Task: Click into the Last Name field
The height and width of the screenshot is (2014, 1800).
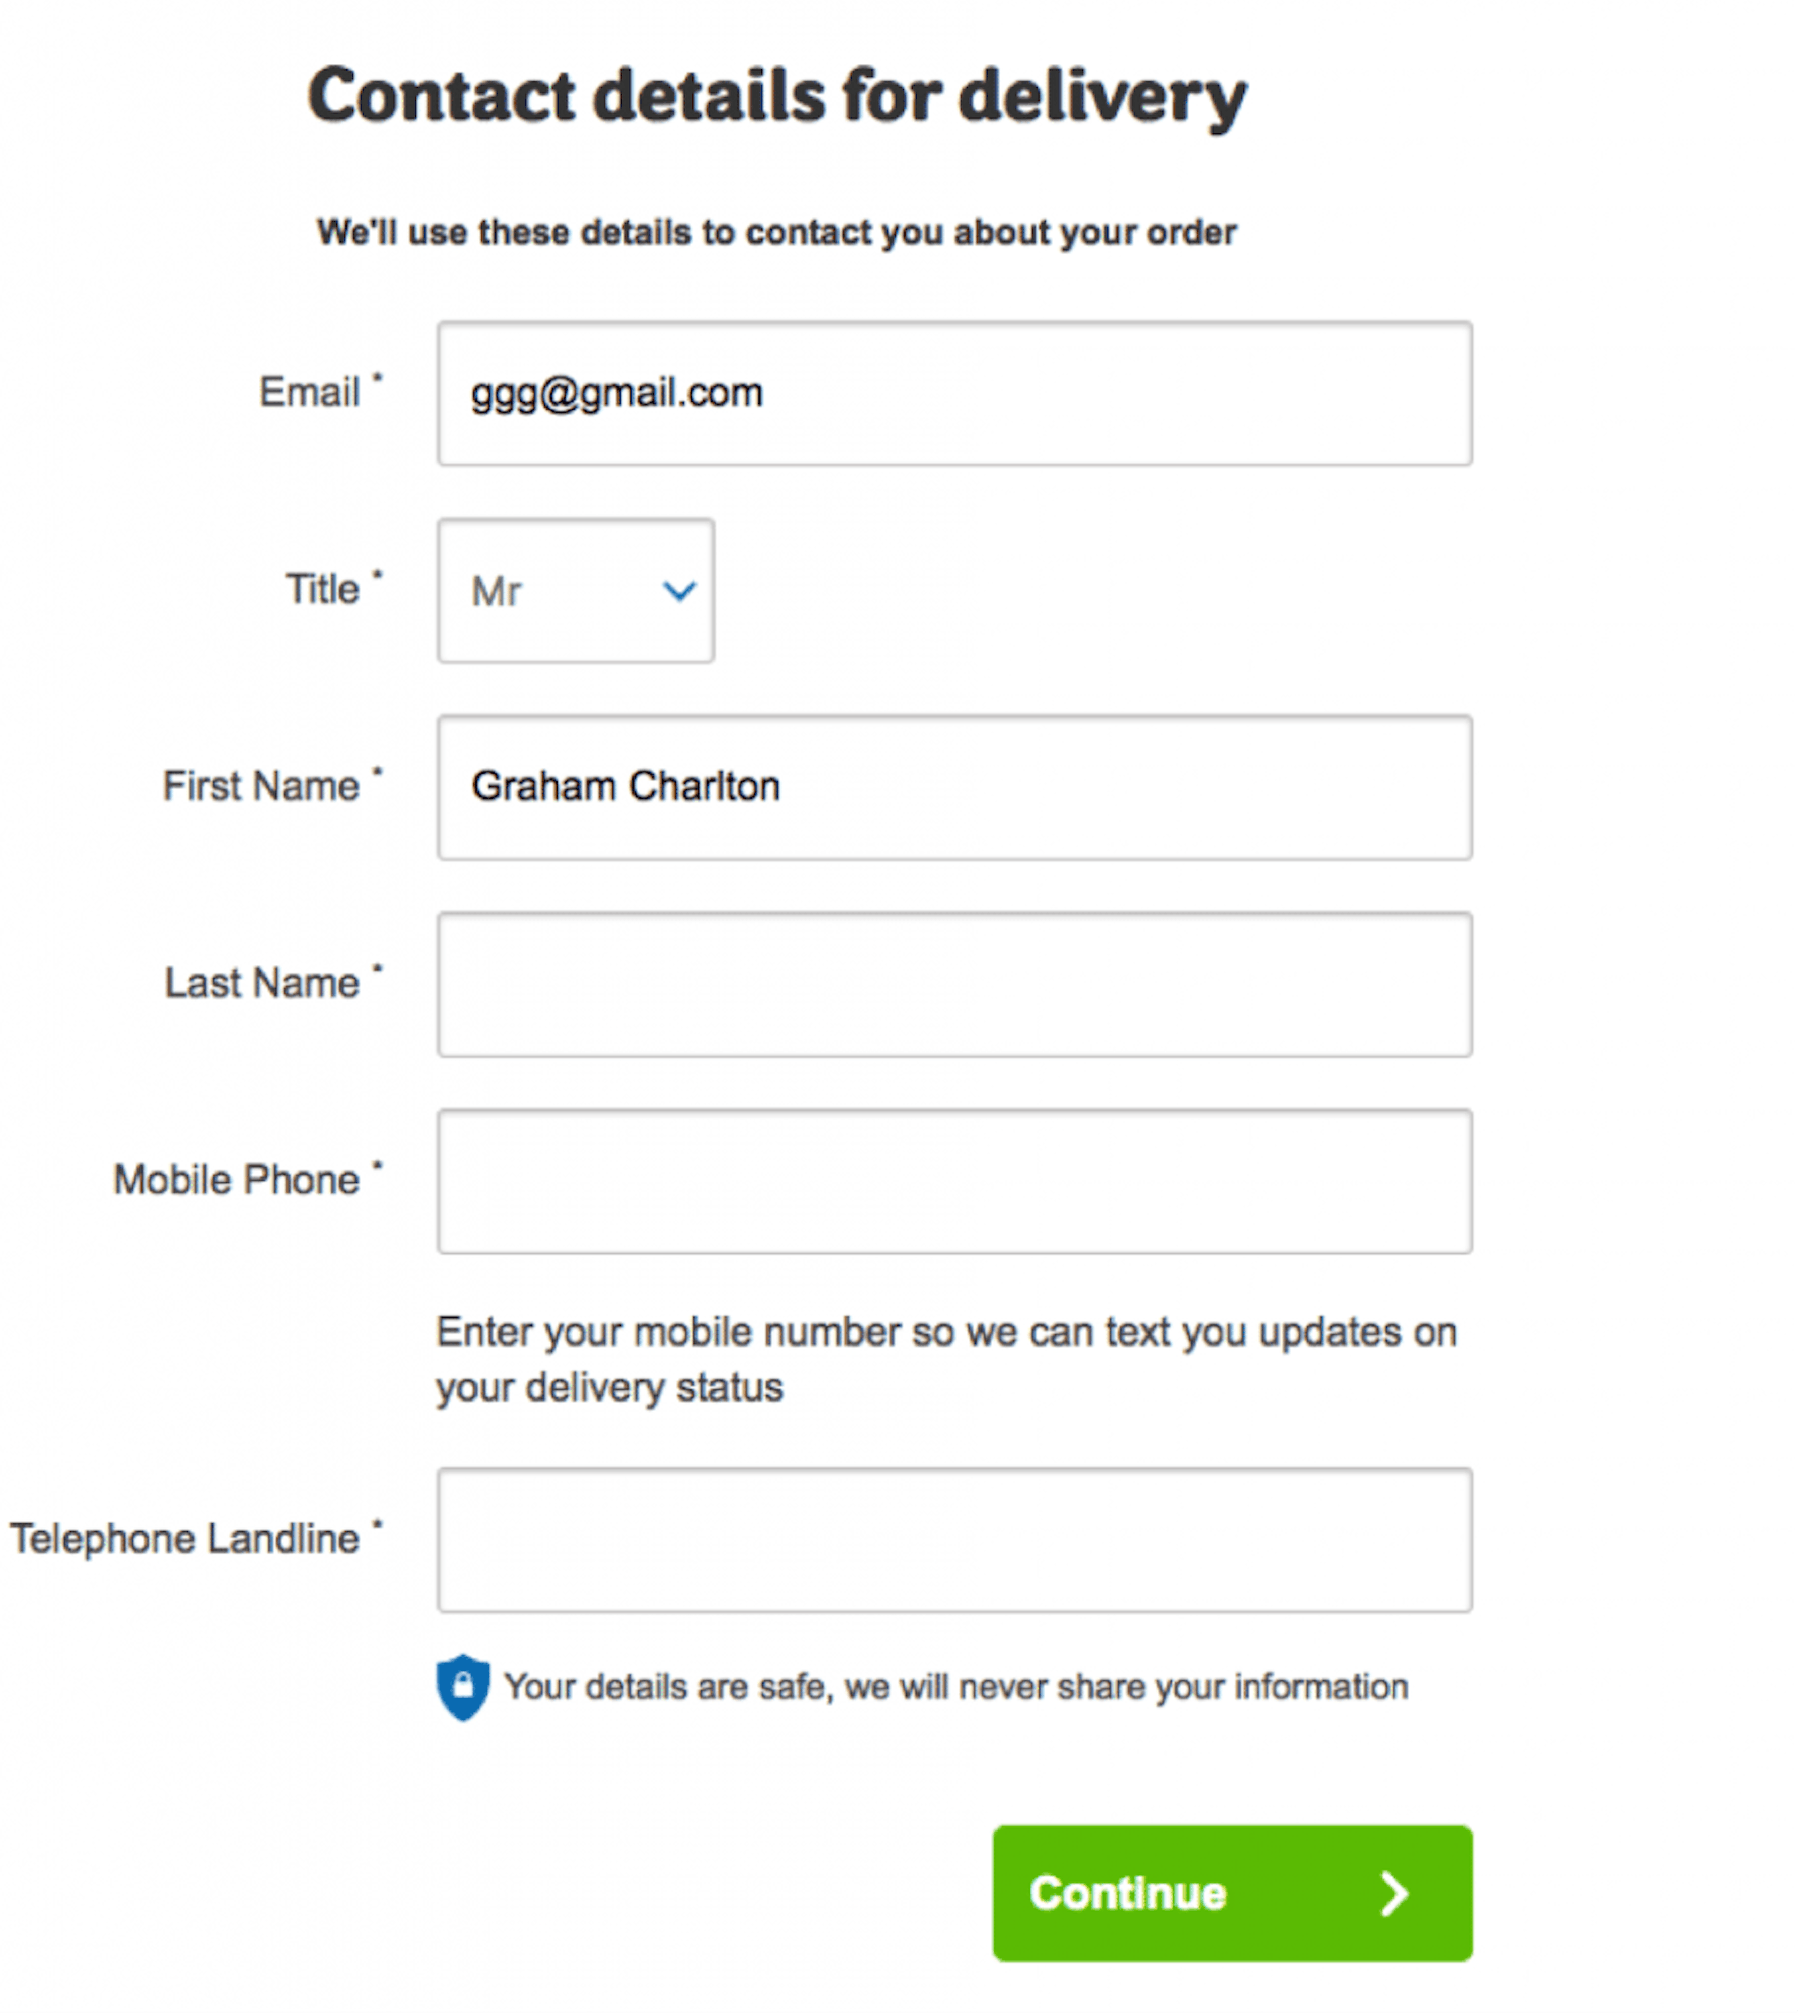Action: pos(955,984)
